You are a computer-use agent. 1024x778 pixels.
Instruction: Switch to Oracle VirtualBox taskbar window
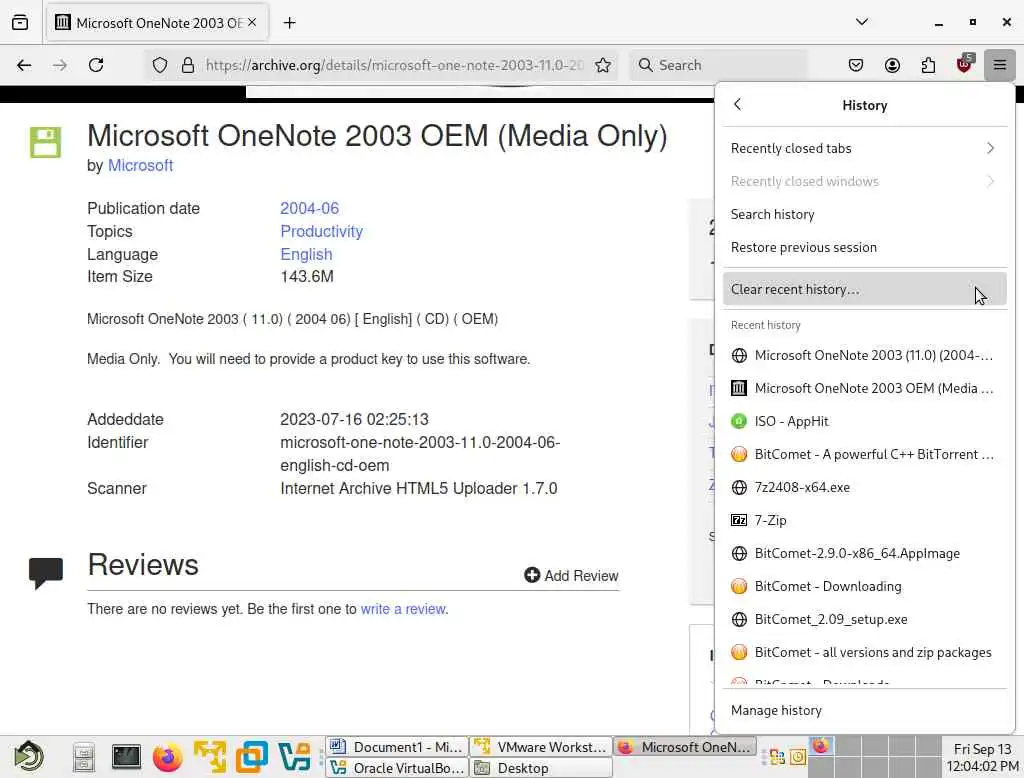point(397,768)
